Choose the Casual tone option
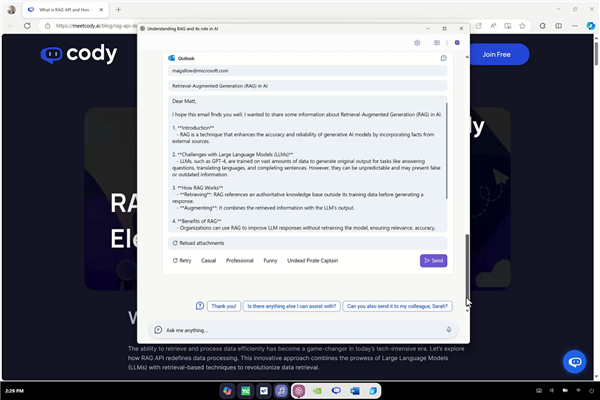Image resolution: width=600 pixels, height=400 pixels. [x=209, y=261]
